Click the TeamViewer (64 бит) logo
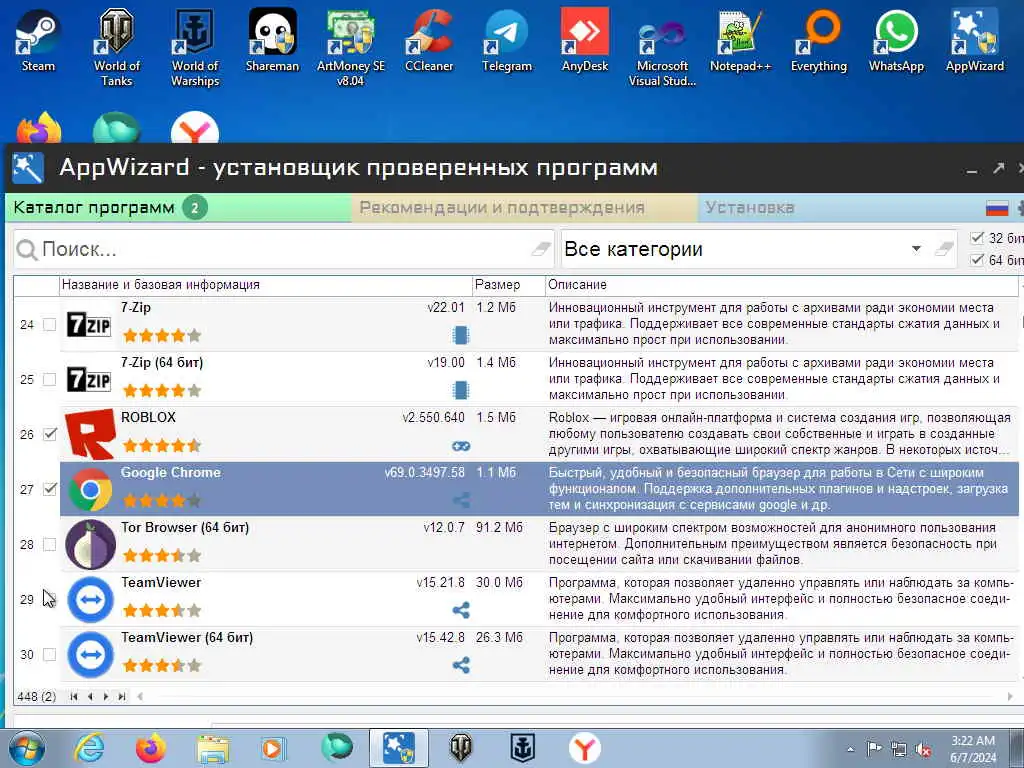1024x768 pixels. tap(90, 654)
